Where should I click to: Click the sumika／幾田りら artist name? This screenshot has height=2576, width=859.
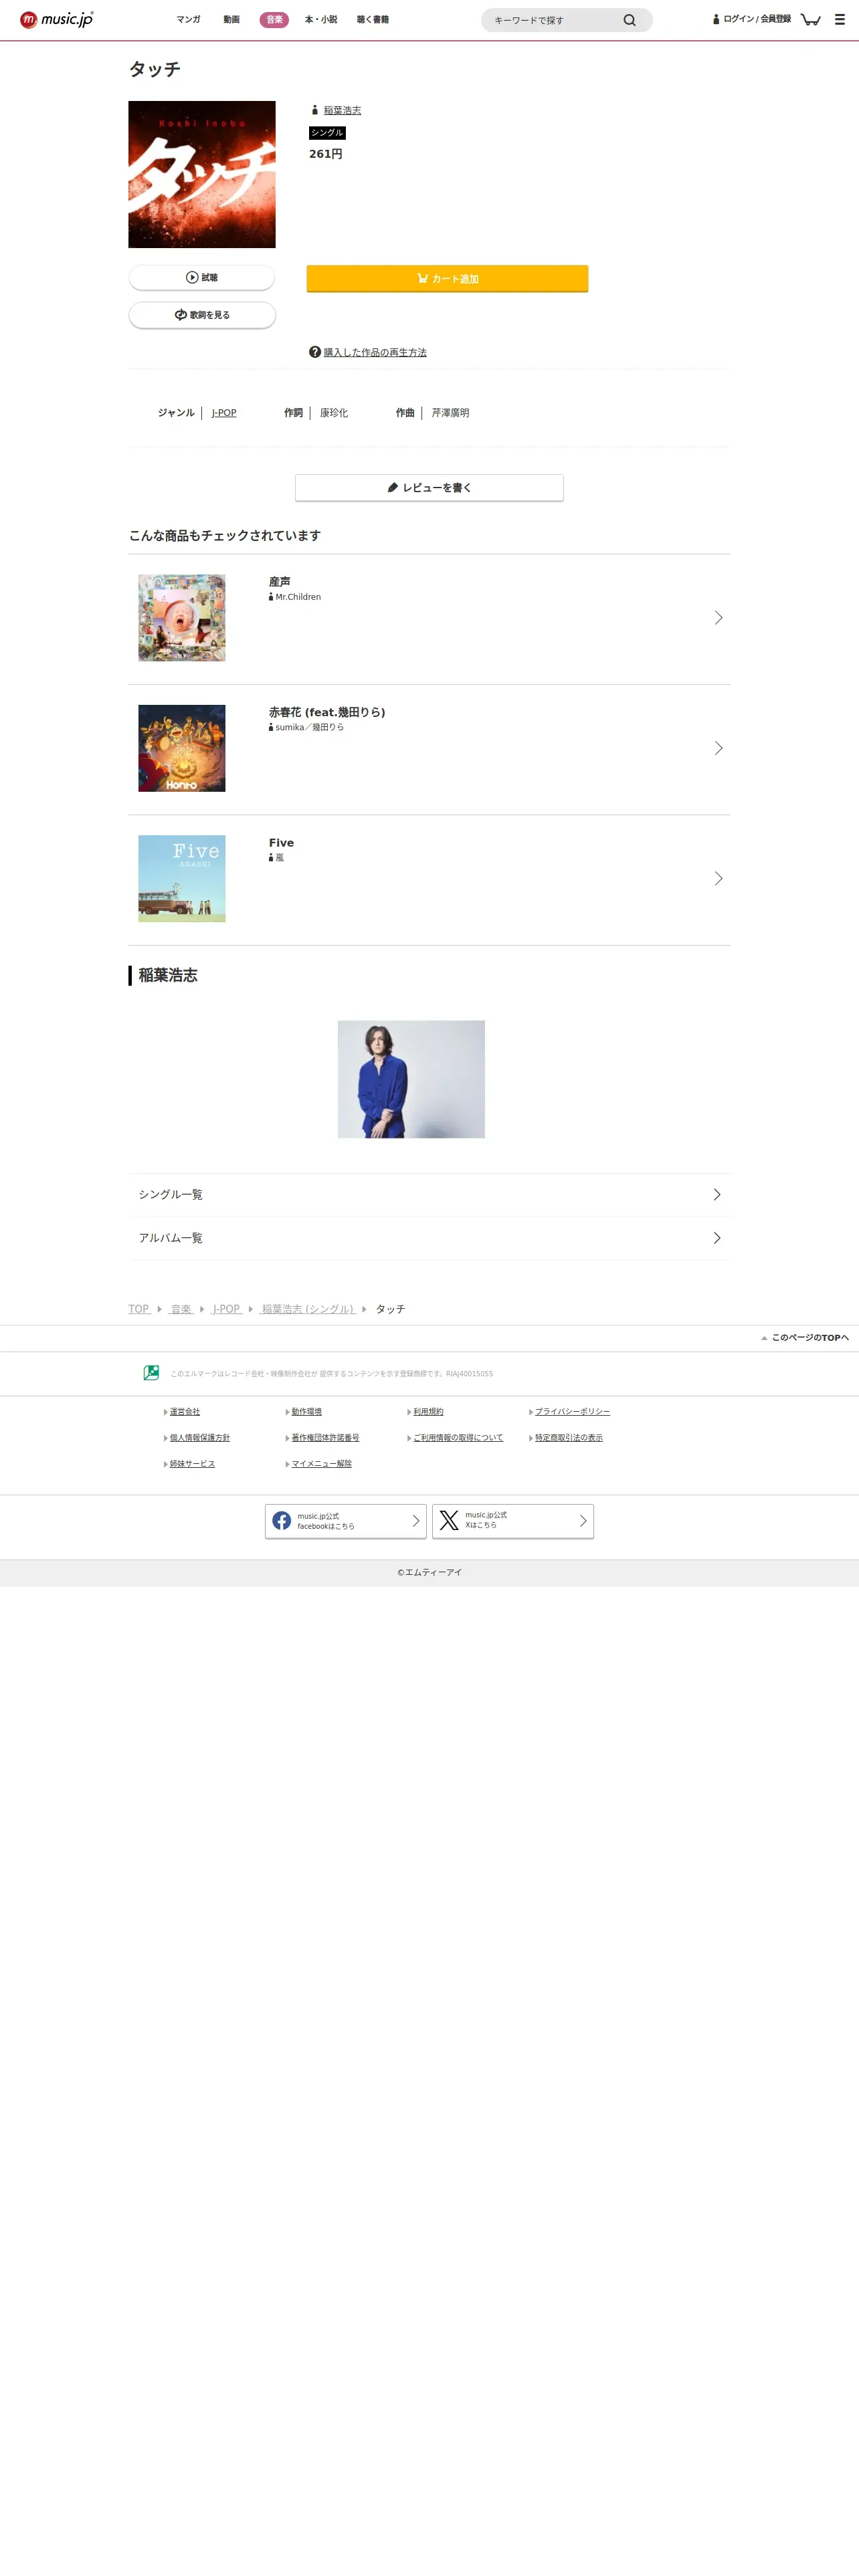310,727
